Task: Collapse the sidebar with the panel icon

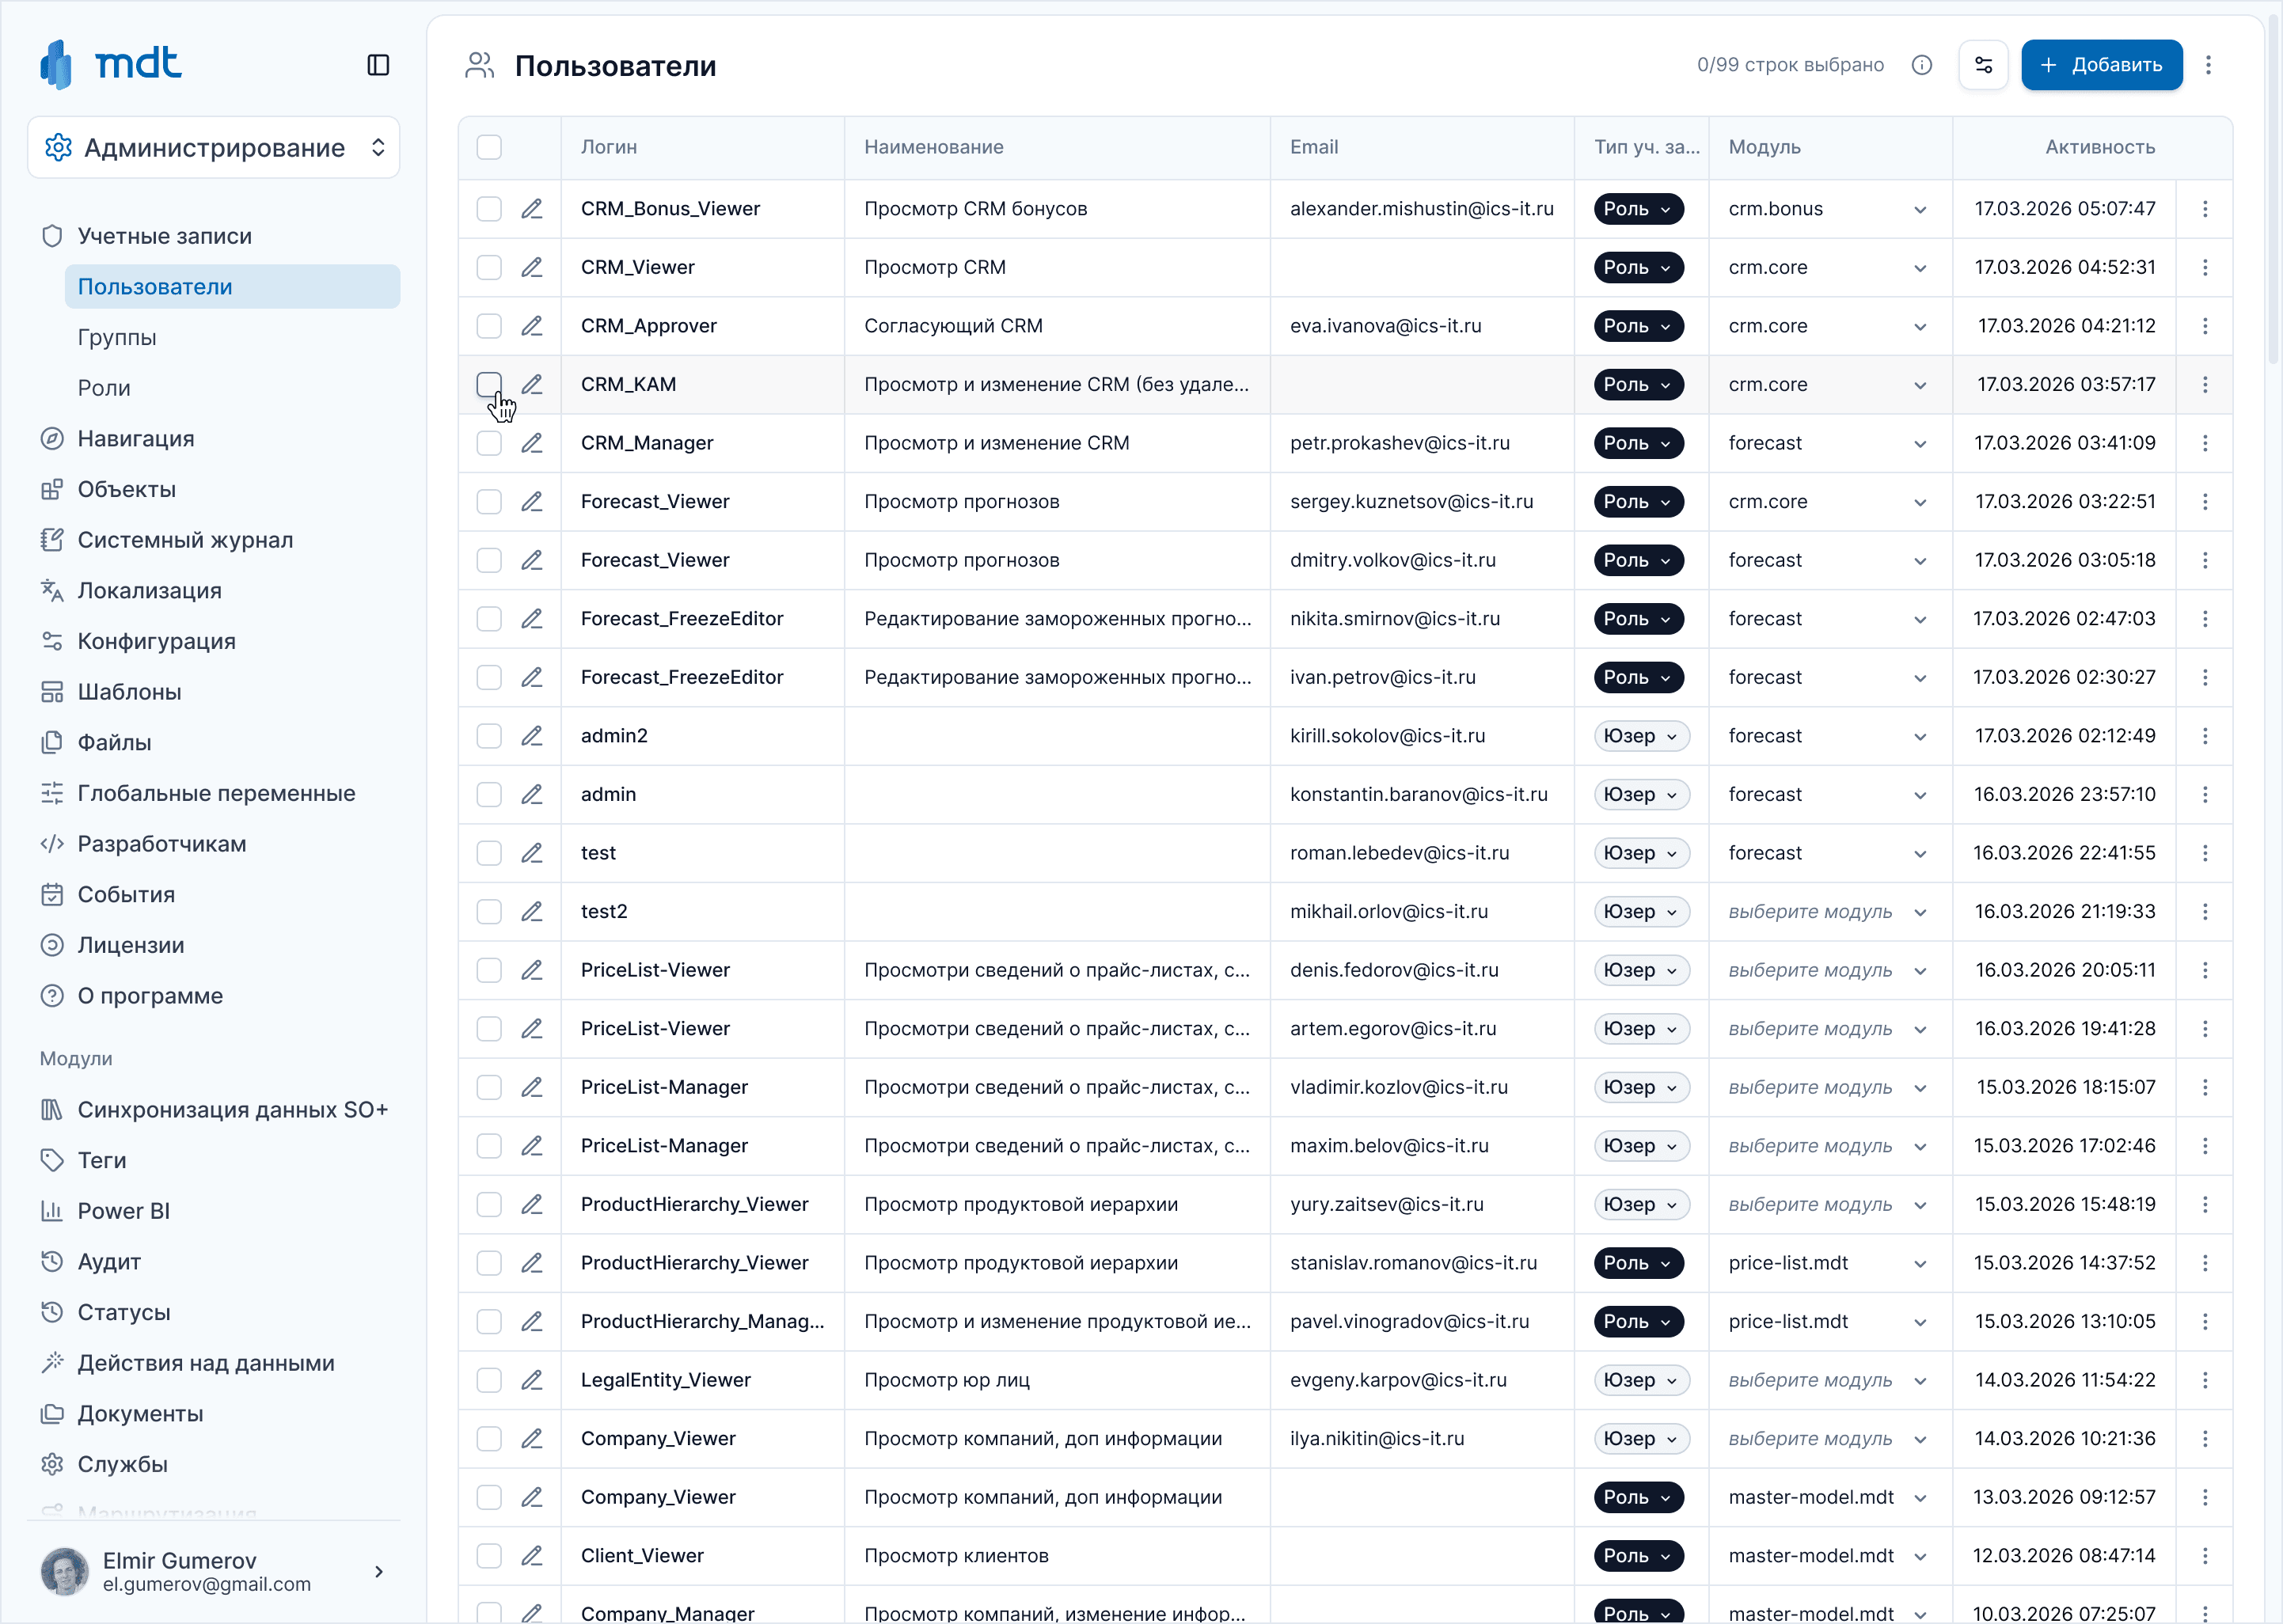Action: click(378, 65)
